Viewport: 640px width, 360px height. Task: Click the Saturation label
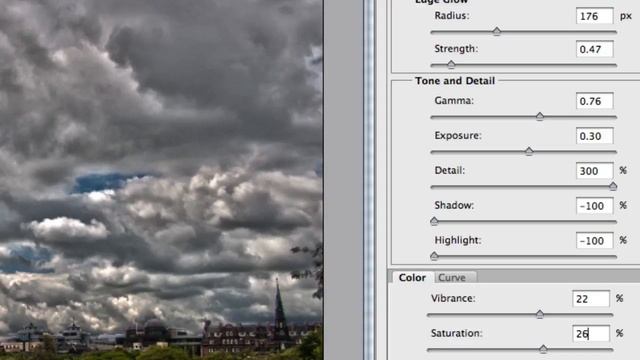click(x=457, y=333)
